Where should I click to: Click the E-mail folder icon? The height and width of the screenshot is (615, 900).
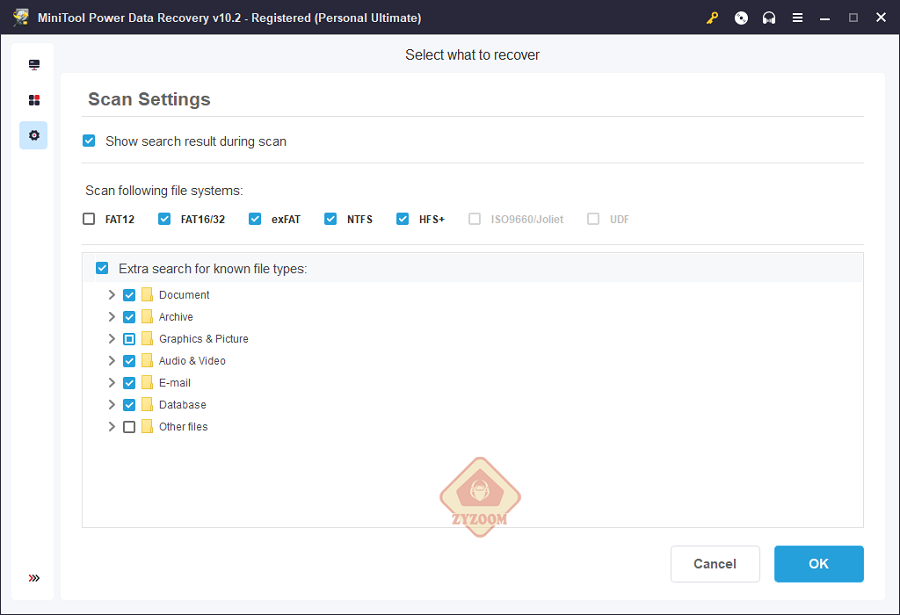147,382
